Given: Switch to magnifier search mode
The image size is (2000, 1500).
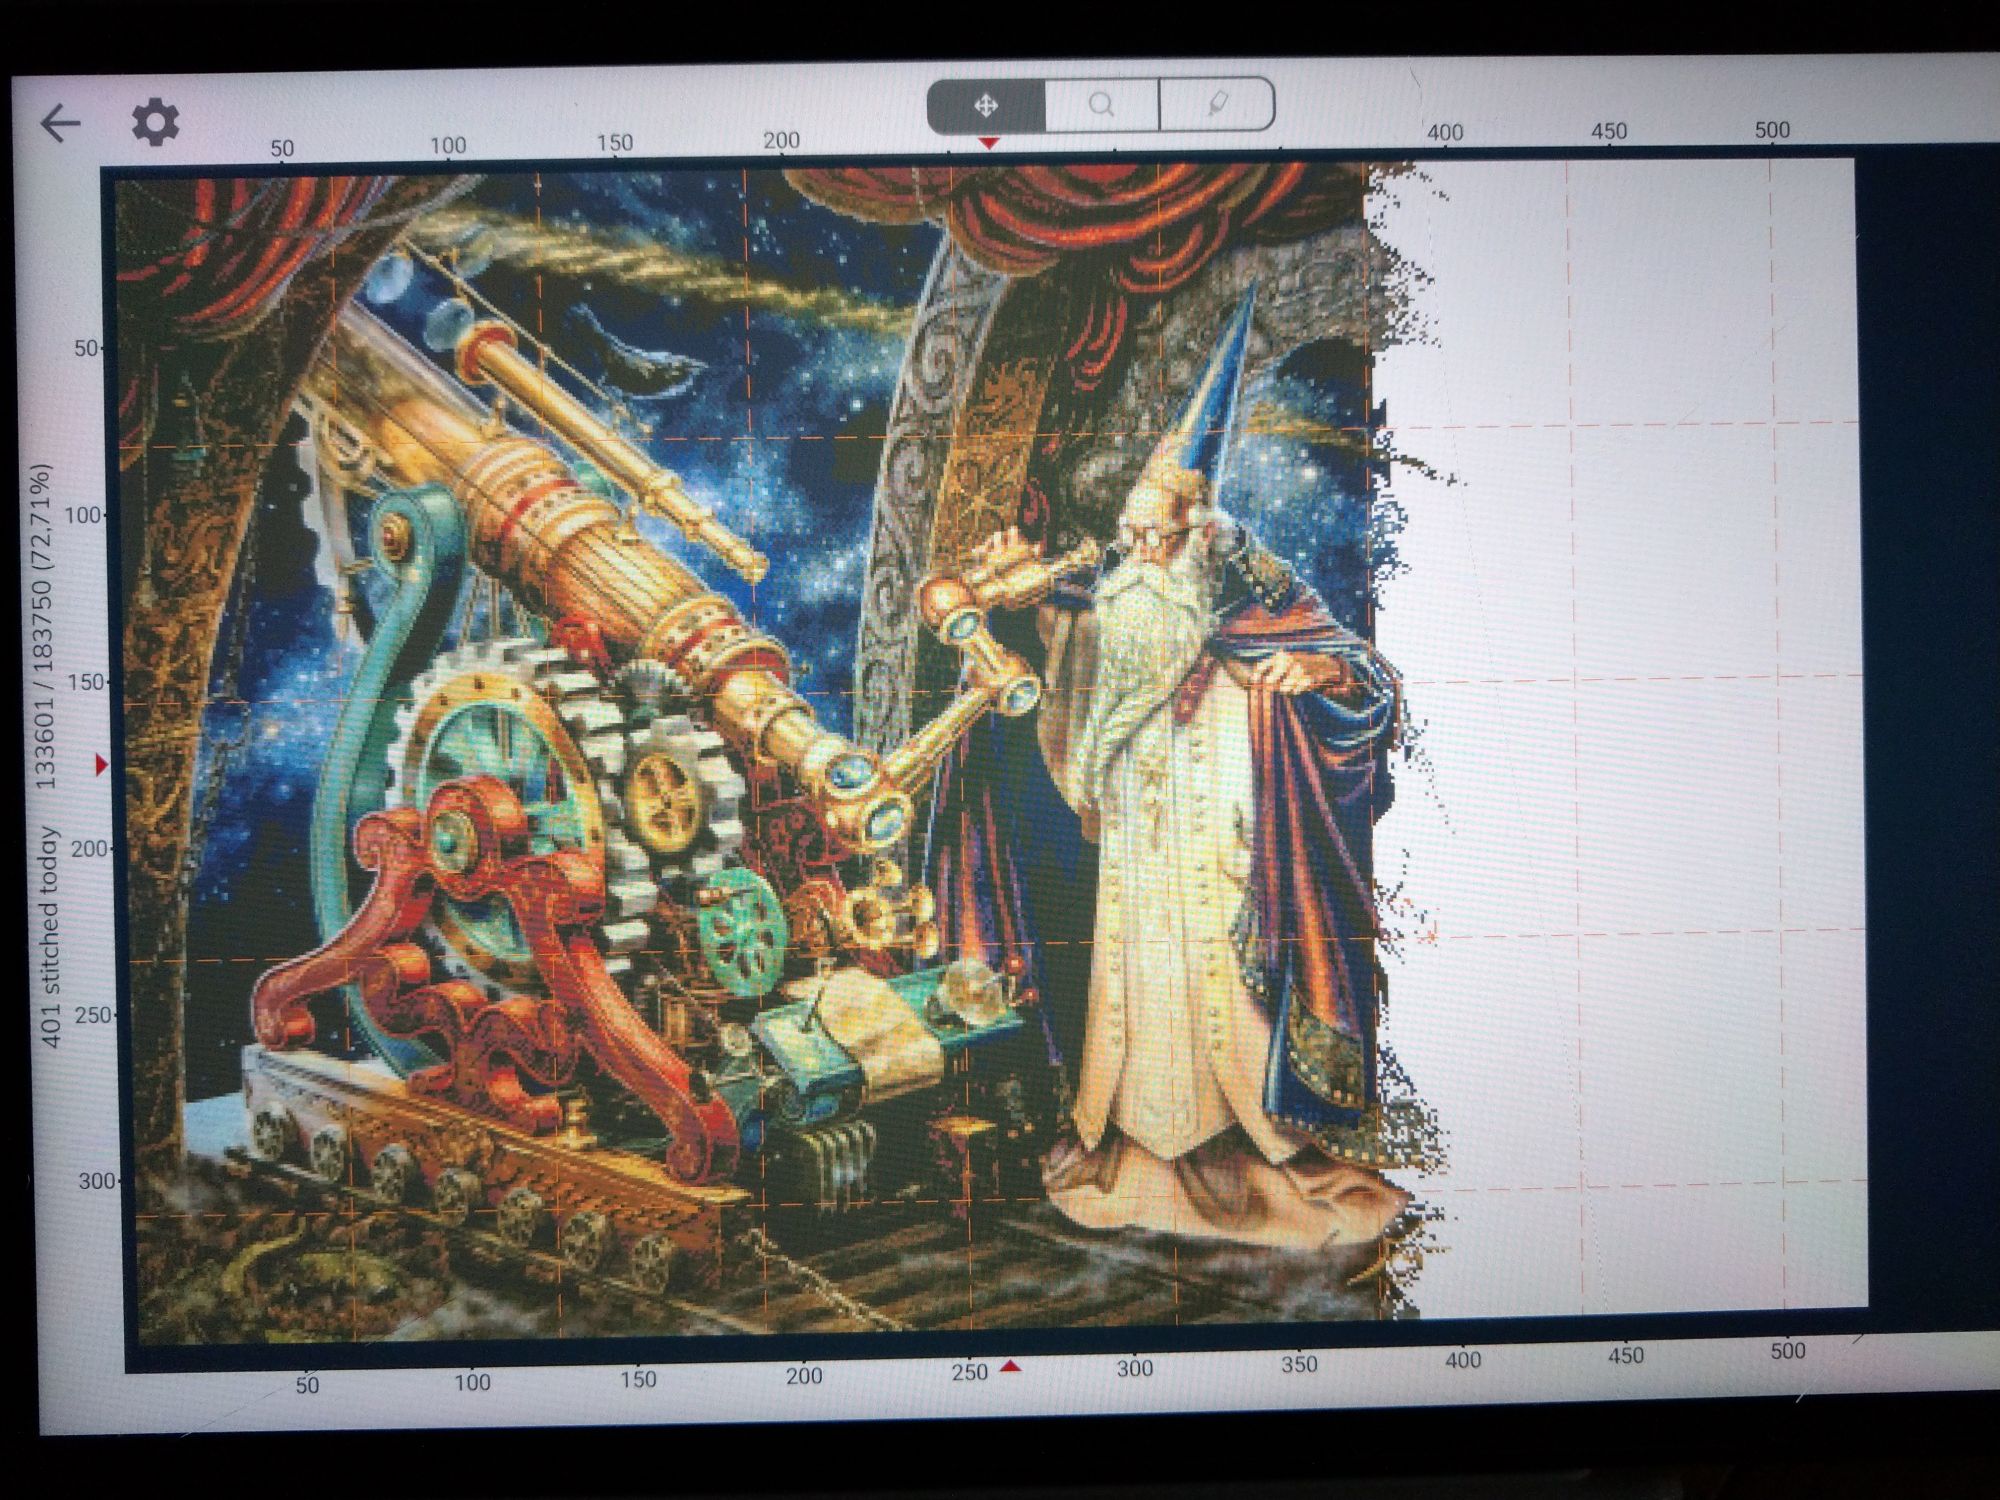Looking at the screenshot, I should tap(1101, 104).
